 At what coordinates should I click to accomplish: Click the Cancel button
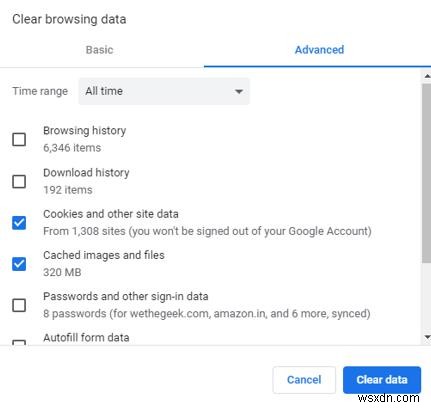[304, 380]
